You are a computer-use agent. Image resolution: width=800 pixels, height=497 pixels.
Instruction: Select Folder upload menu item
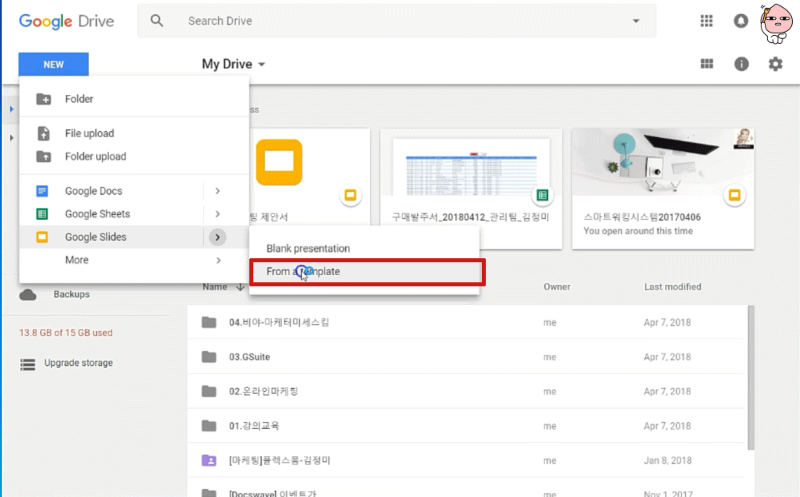[x=134, y=156]
